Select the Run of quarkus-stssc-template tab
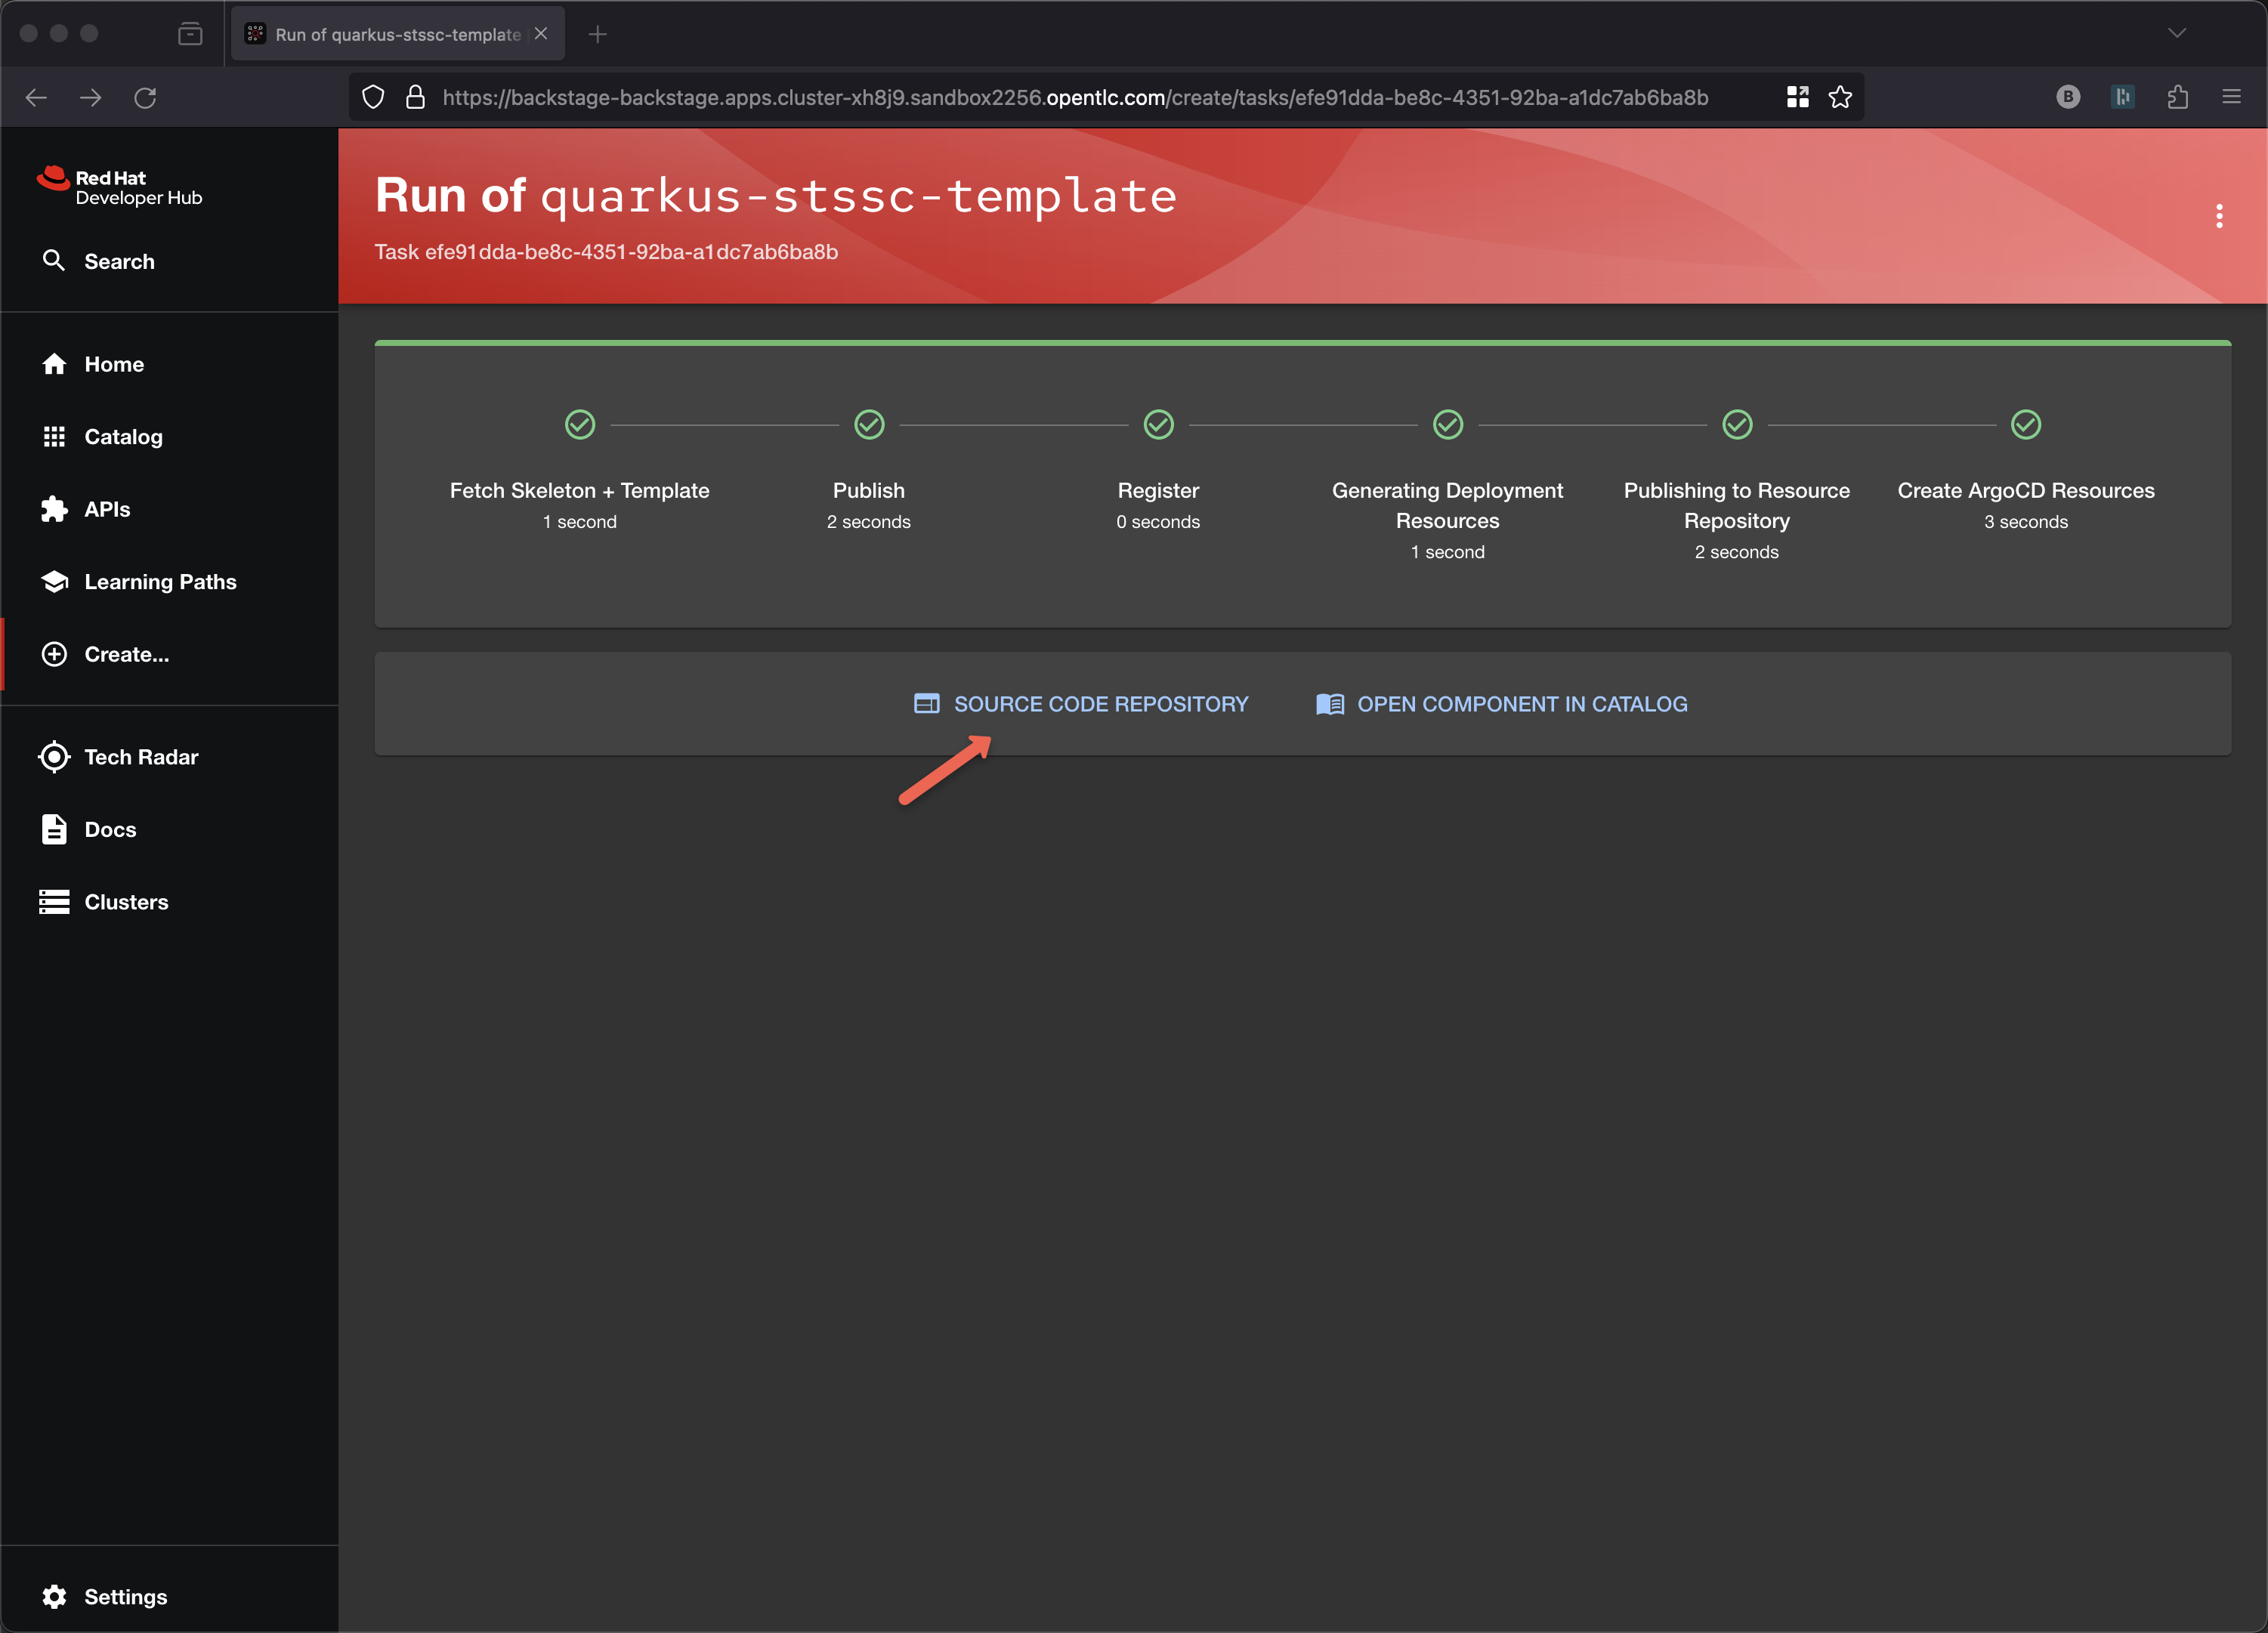This screenshot has width=2268, height=1633. 397,34
